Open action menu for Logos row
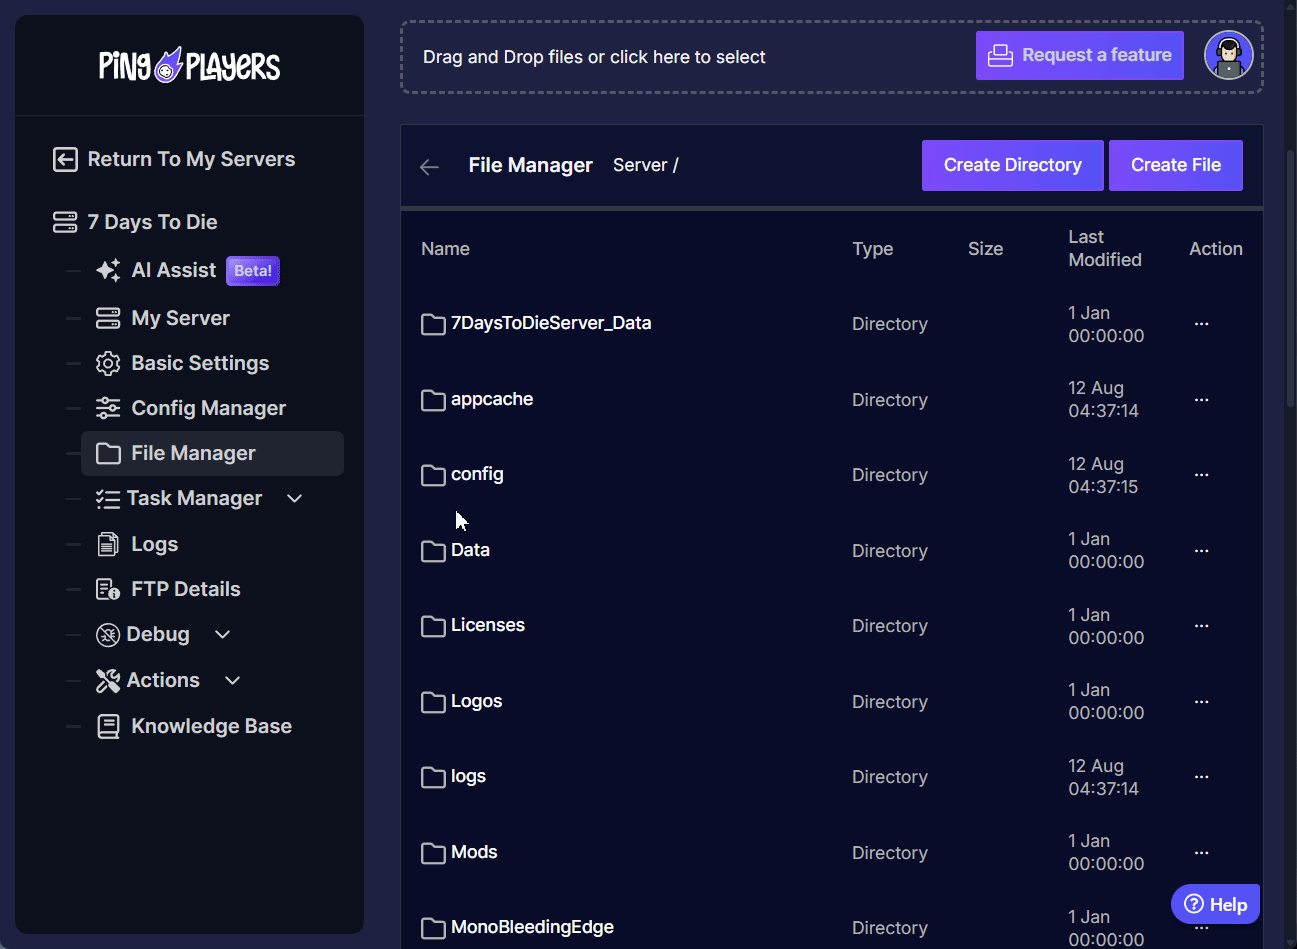This screenshot has height=949, width=1297. coord(1202,702)
